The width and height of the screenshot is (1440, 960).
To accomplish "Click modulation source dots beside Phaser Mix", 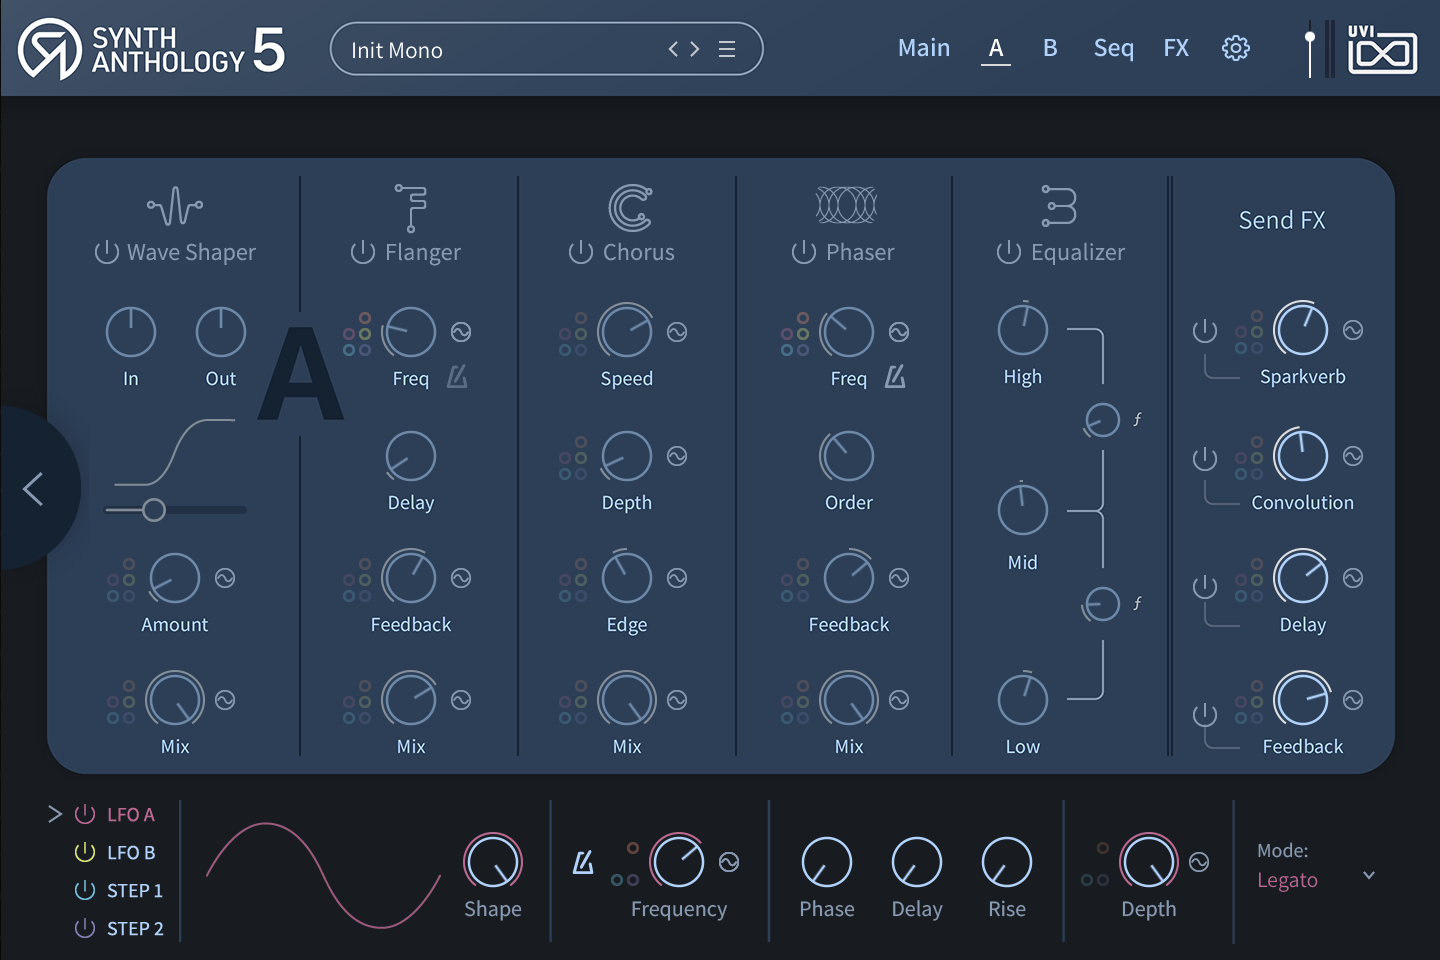I will [x=795, y=702].
